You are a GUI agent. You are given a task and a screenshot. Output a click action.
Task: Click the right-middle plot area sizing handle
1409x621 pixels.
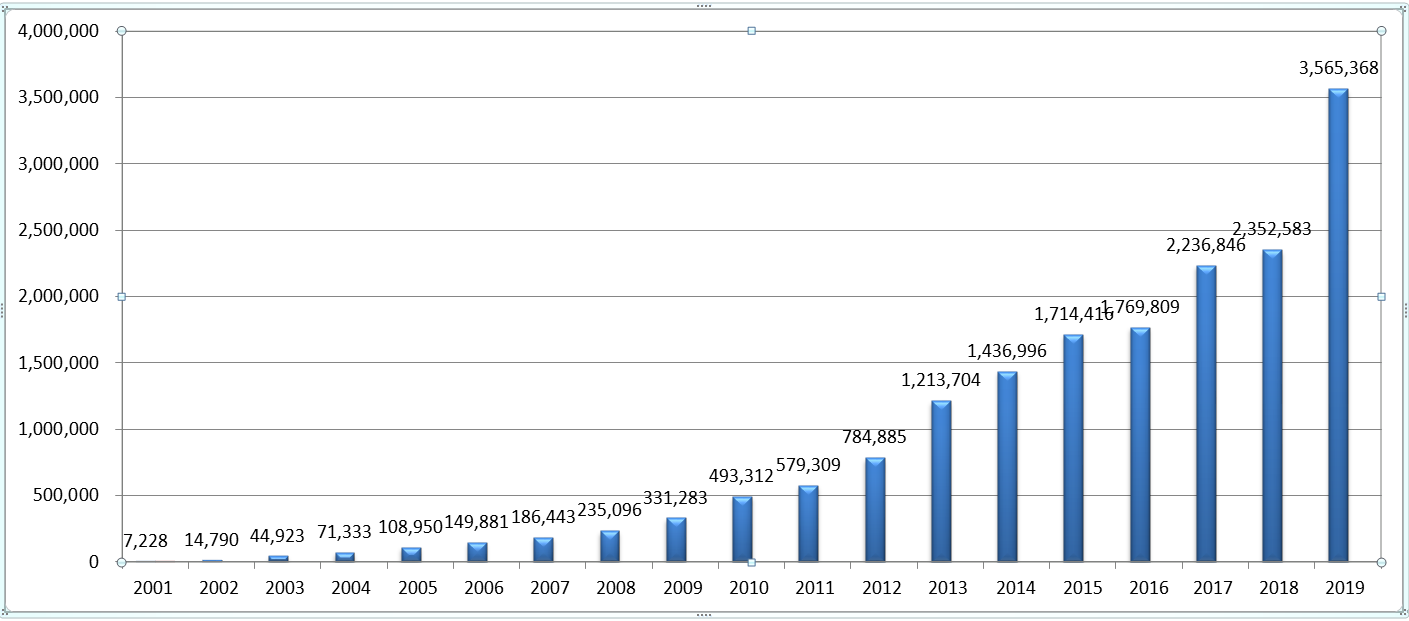point(1381,297)
